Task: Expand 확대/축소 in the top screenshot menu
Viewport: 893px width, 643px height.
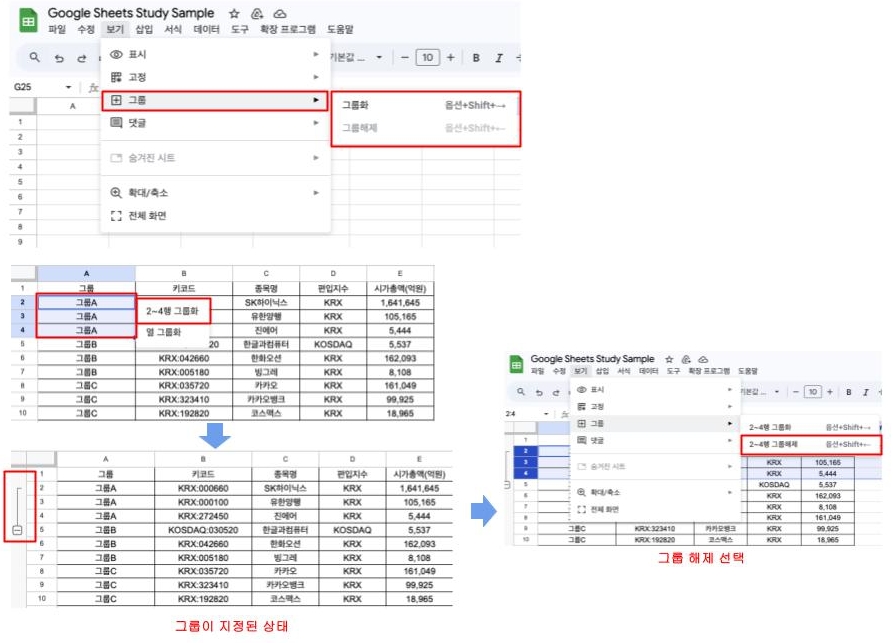Action: pos(215,193)
